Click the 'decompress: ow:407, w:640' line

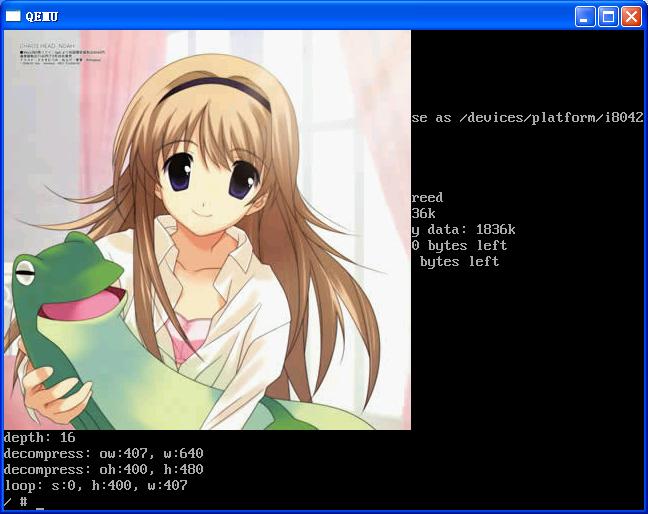pyautogui.click(x=103, y=454)
